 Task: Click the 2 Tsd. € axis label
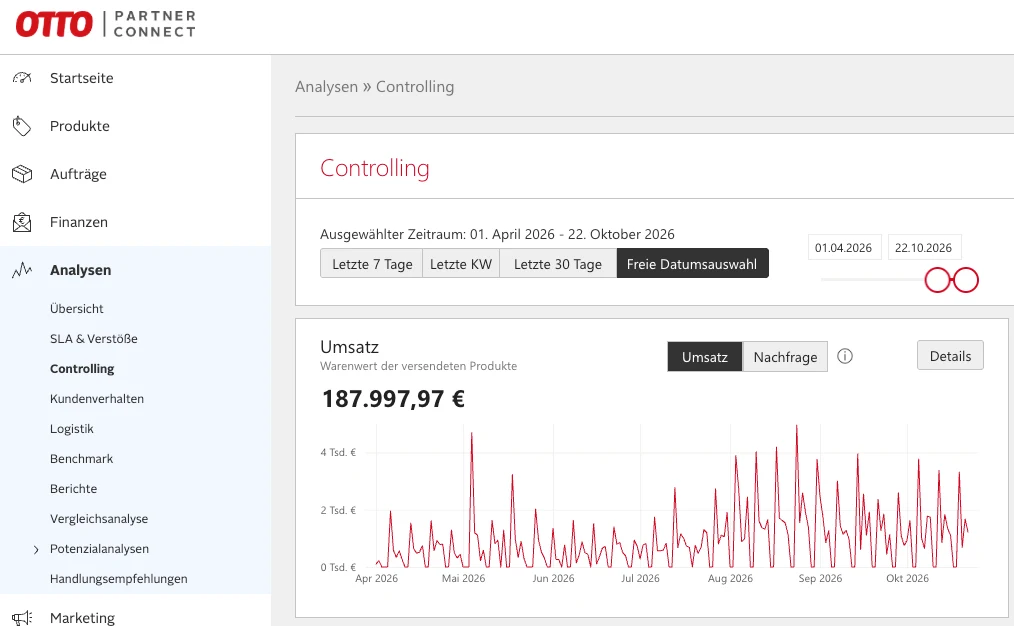coord(338,510)
